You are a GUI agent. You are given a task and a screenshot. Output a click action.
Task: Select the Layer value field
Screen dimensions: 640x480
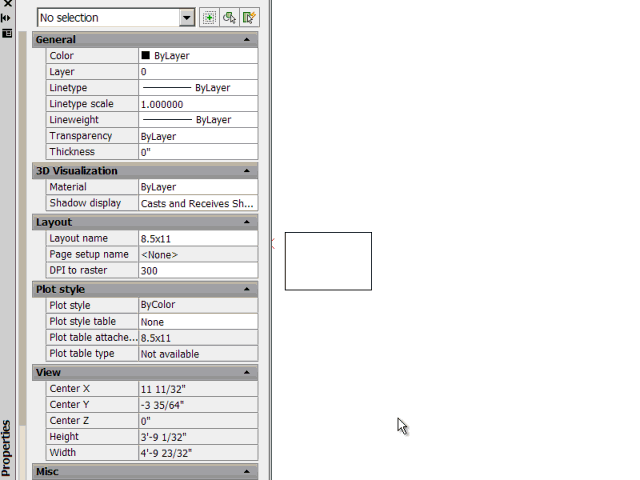pos(198,72)
